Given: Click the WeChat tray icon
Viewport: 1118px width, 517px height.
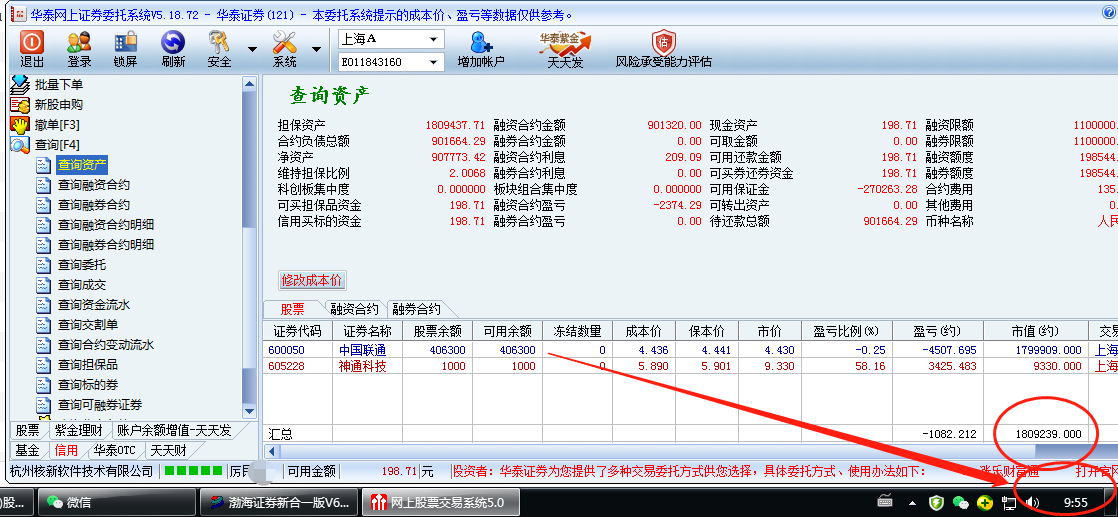Looking at the screenshot, I should pyautogui.click(x=961, y=503).
